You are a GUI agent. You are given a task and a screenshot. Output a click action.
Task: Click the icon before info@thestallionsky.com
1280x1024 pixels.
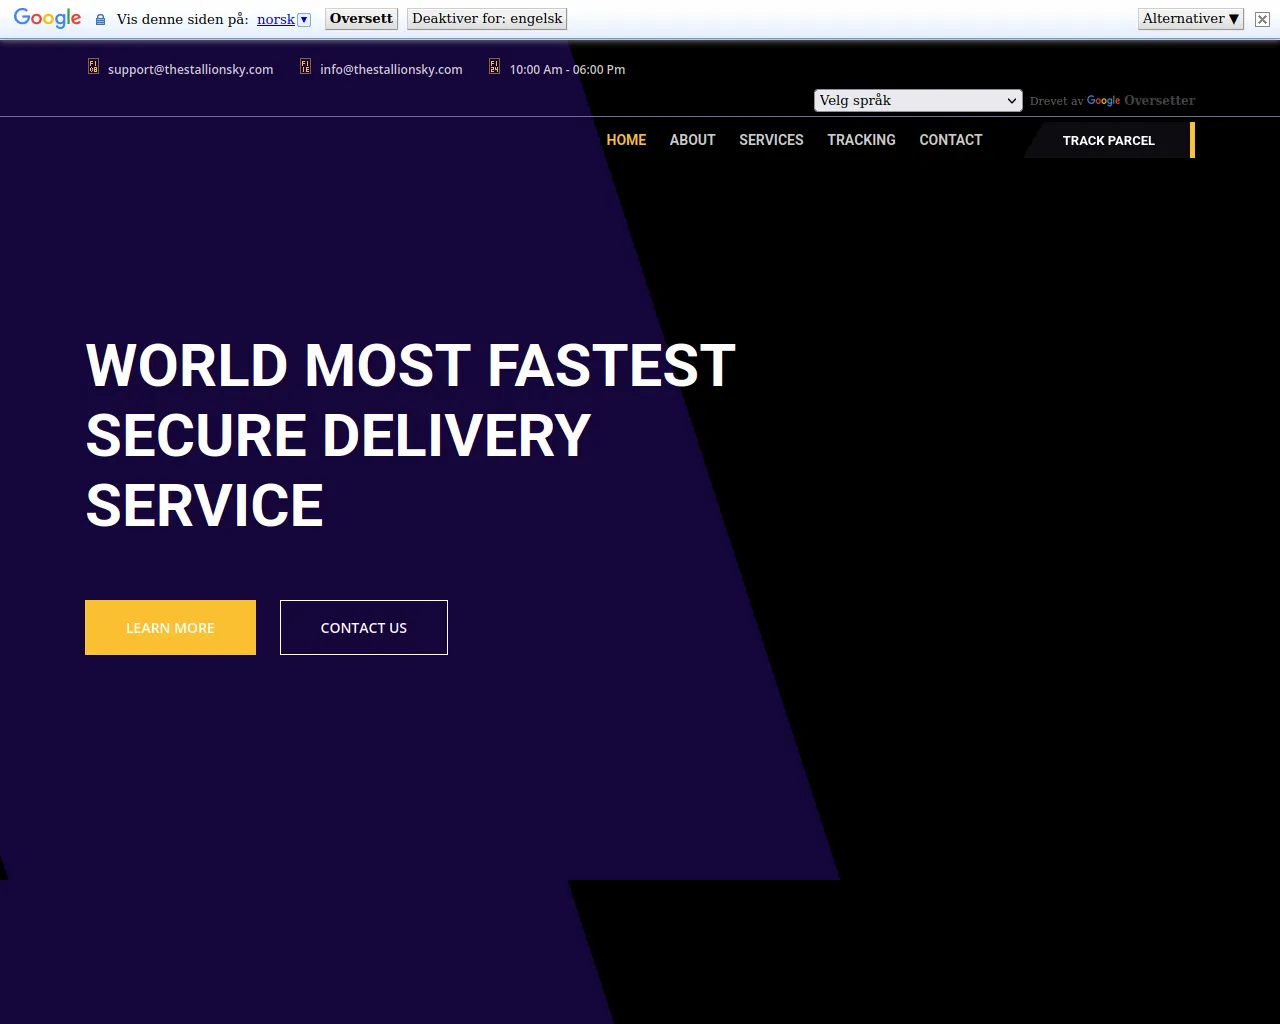coord(305,67)
